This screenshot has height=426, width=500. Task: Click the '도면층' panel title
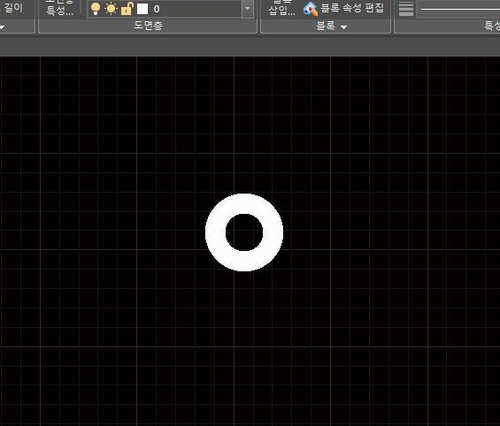pyautogui.click(x=148, y=25)
